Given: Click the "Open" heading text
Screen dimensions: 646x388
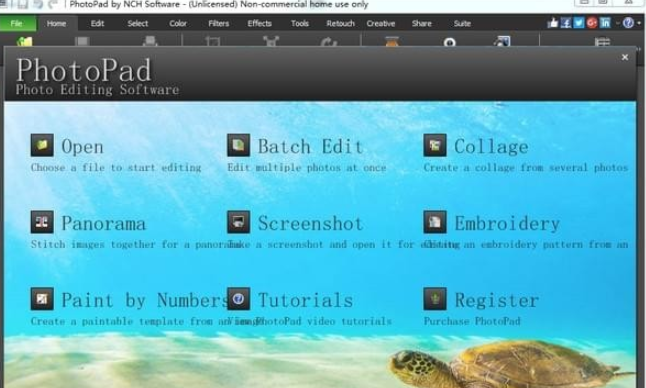Looking at the screenshot, I should click(82, 147).
